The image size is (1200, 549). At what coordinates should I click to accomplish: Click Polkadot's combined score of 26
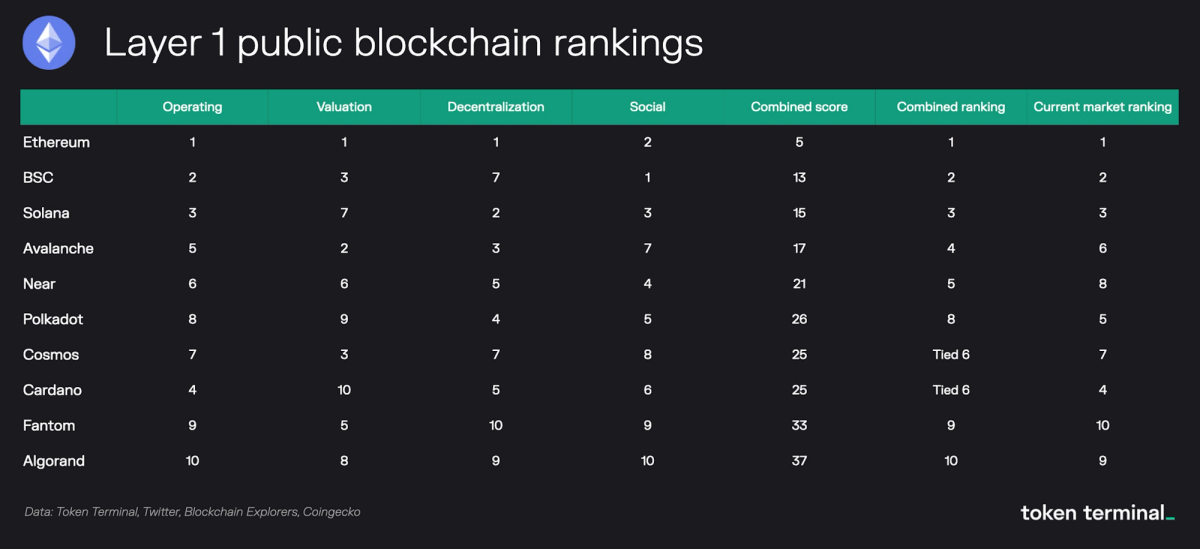tap(799, 319)
